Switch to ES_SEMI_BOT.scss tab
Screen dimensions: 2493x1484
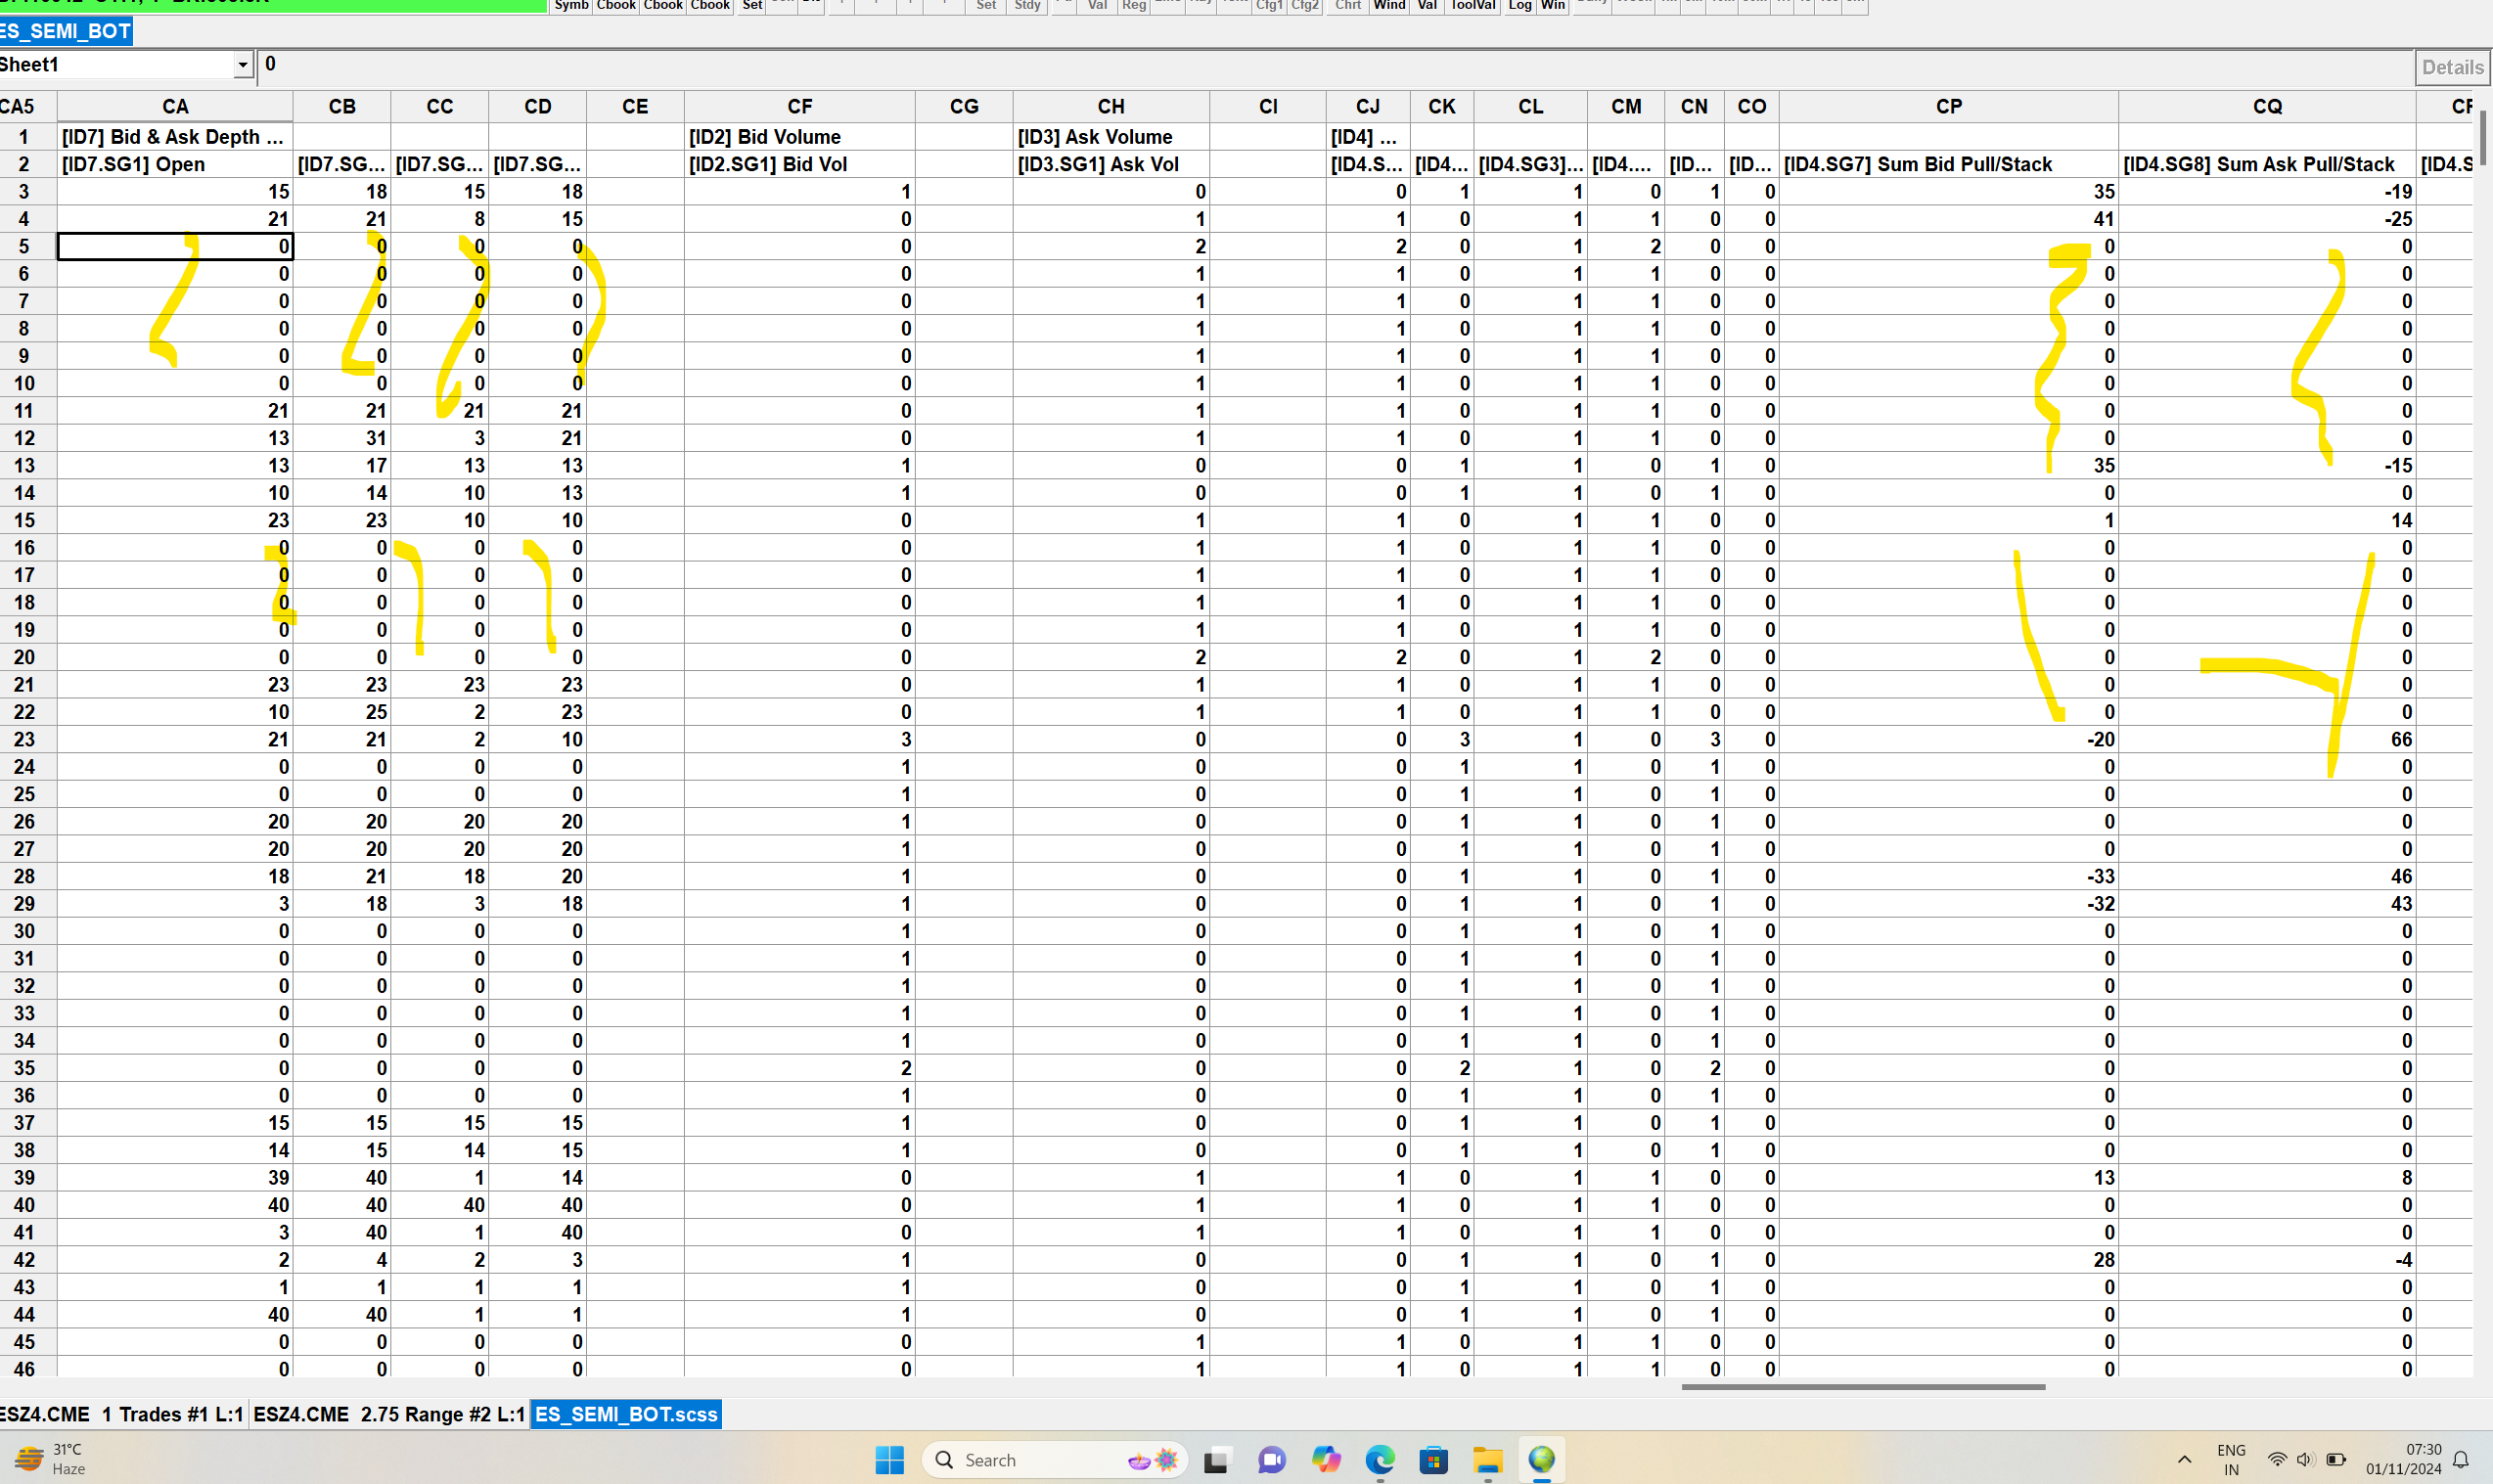click(x=626, y=1414)
